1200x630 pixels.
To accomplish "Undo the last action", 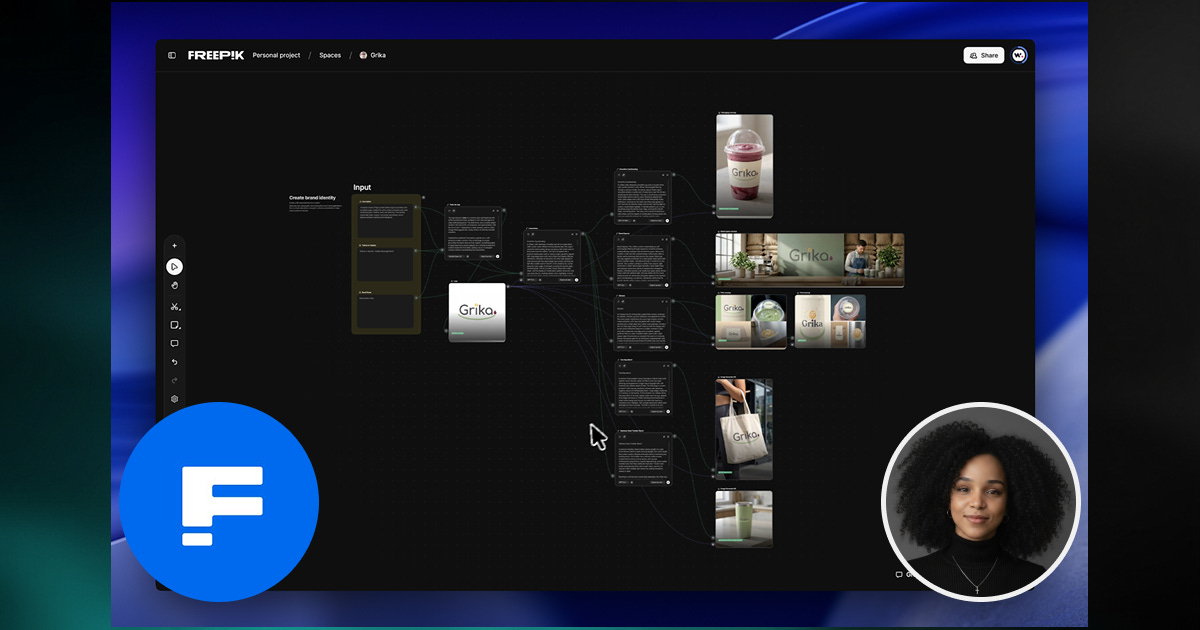I will click(x=174, y=362).
